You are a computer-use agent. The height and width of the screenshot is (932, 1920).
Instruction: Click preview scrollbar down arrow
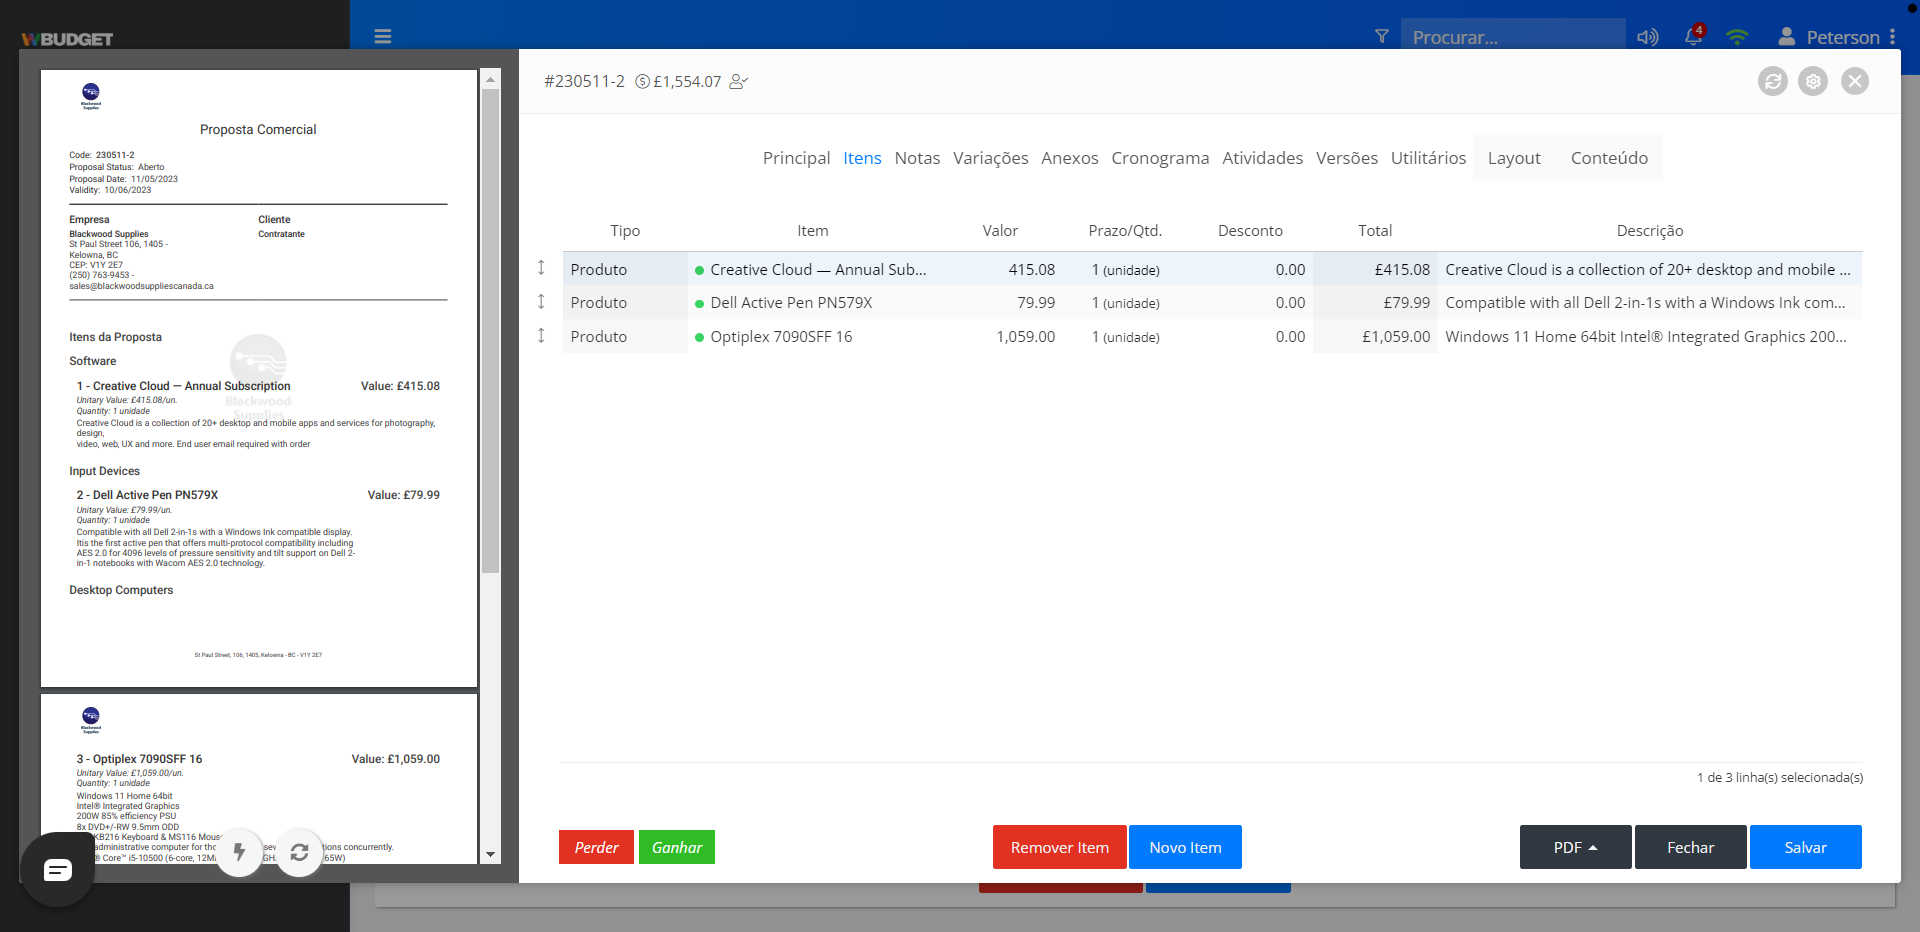pos(490,855)
